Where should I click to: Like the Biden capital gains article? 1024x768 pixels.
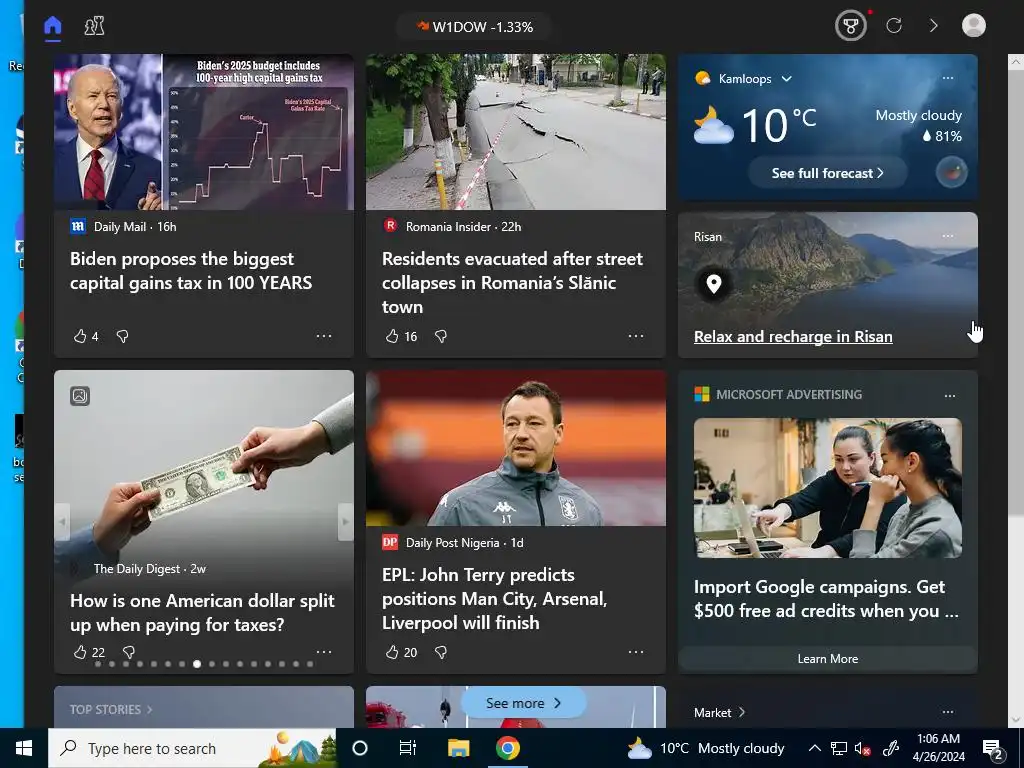pyautogui.click(x=80, y=336)
